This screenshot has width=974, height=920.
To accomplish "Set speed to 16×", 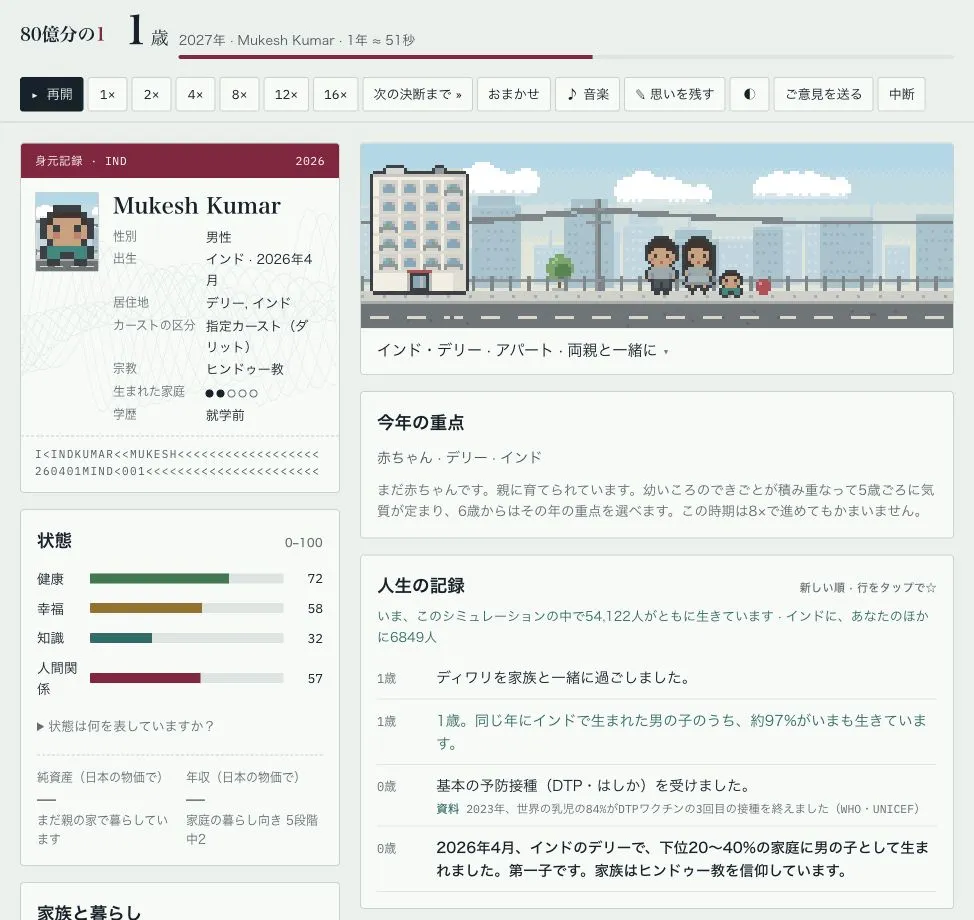I will [x=335, y=94].
